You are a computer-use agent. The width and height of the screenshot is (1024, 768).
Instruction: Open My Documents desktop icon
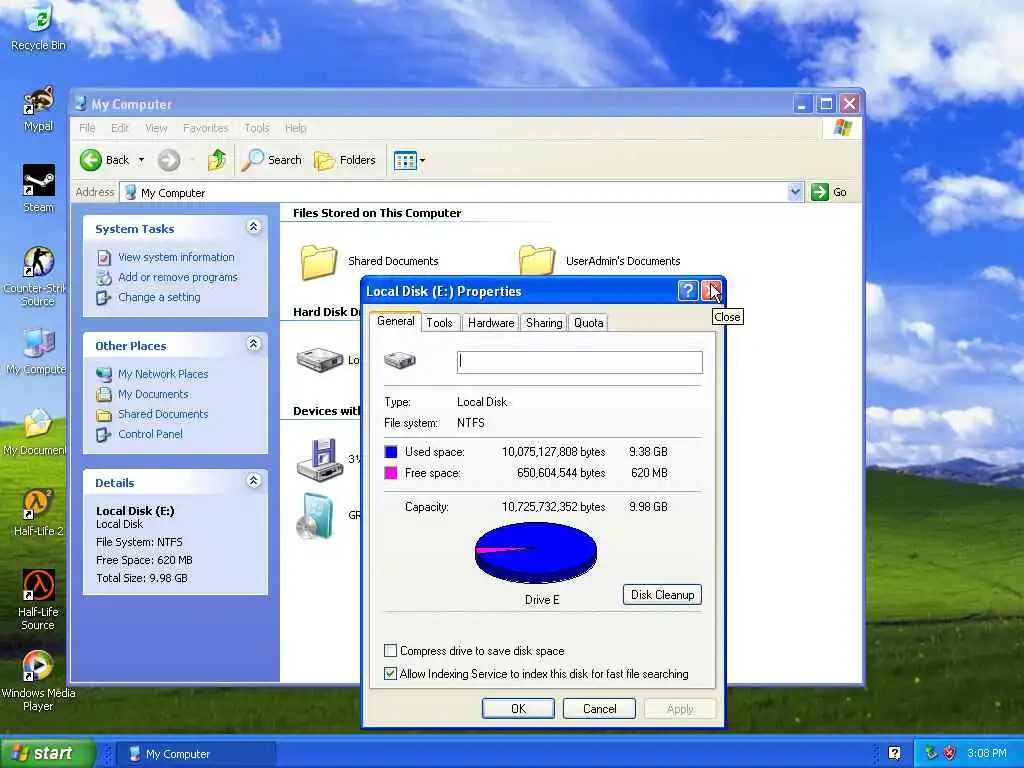tap(36, 432)
